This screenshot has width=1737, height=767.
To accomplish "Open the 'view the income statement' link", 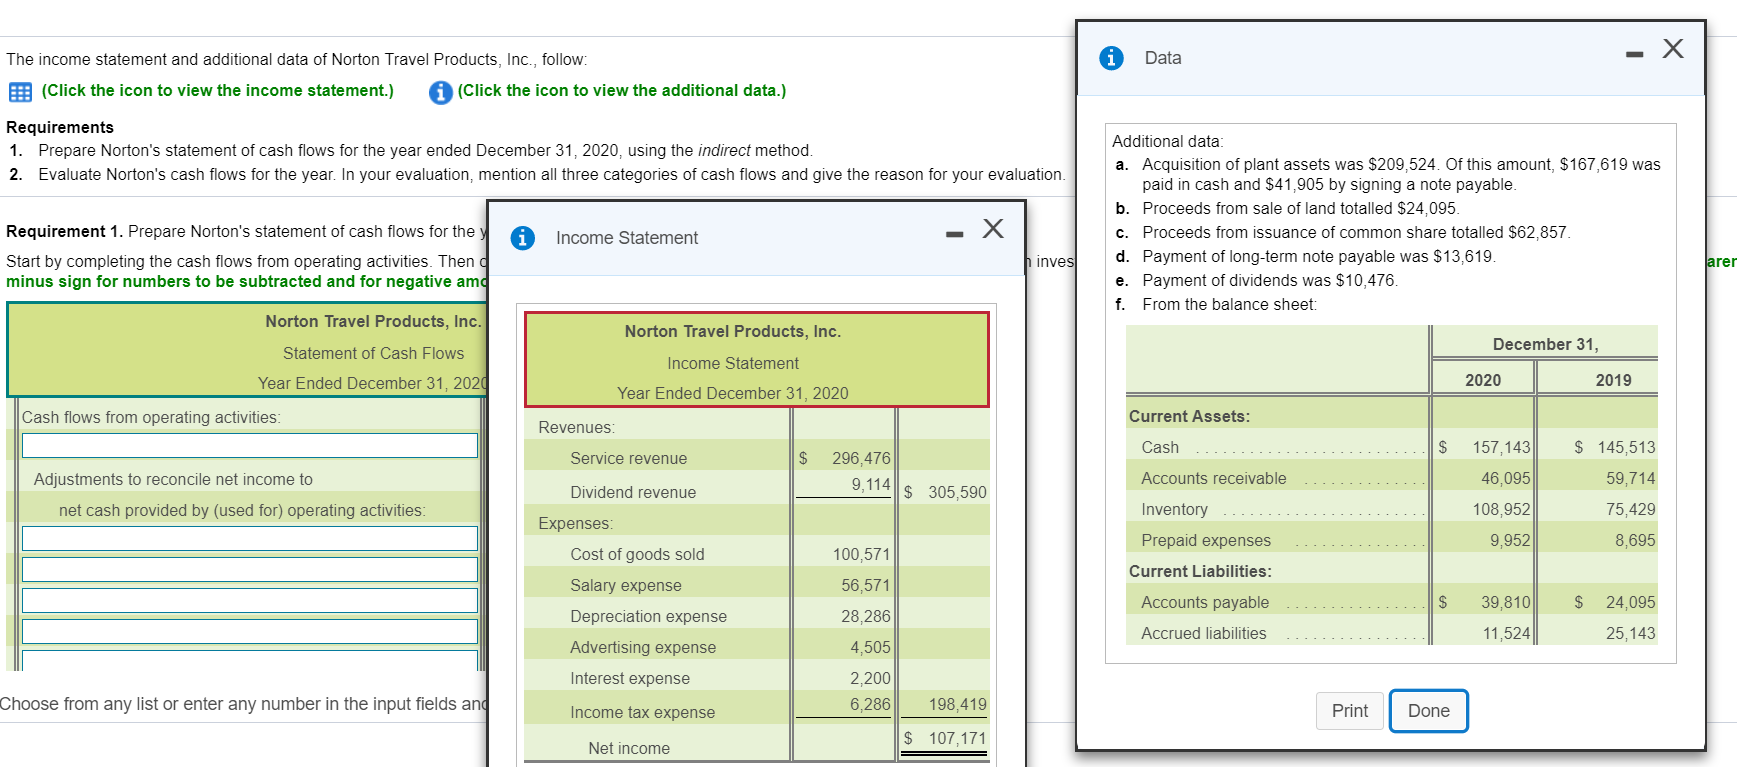I will click(x=218, y=91).
